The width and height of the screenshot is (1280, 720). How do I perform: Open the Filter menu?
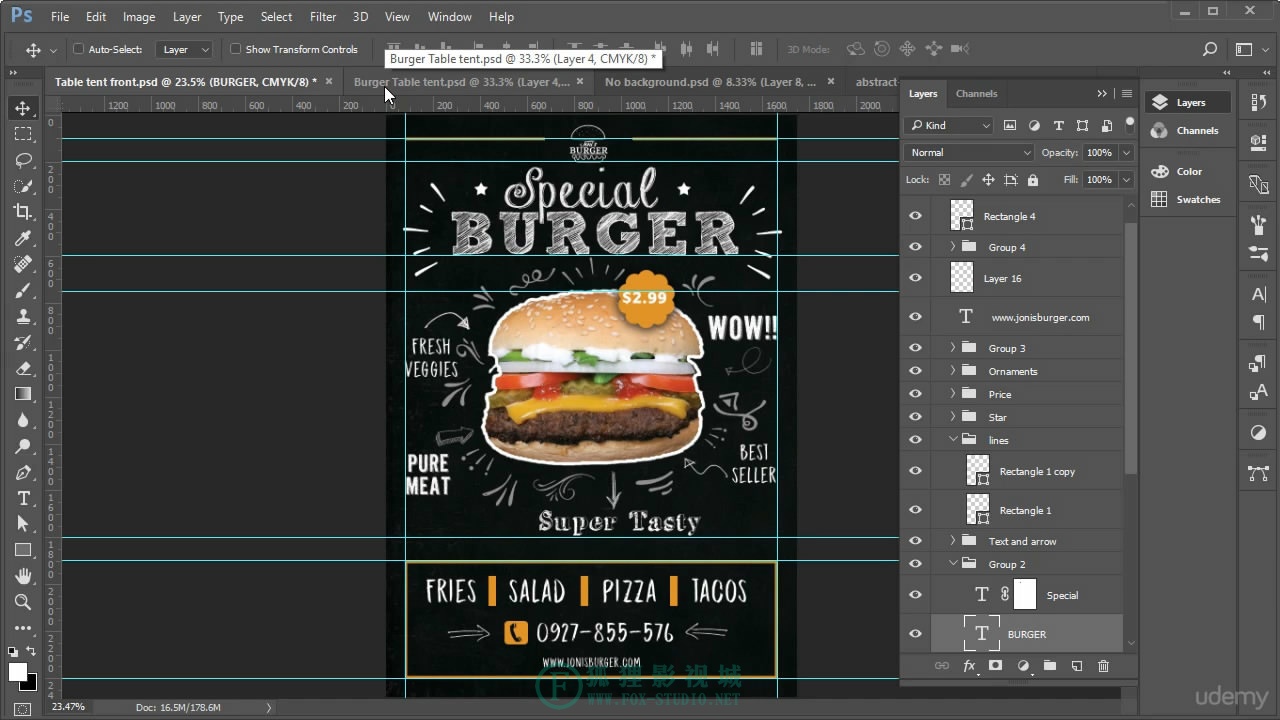point(323,16)
